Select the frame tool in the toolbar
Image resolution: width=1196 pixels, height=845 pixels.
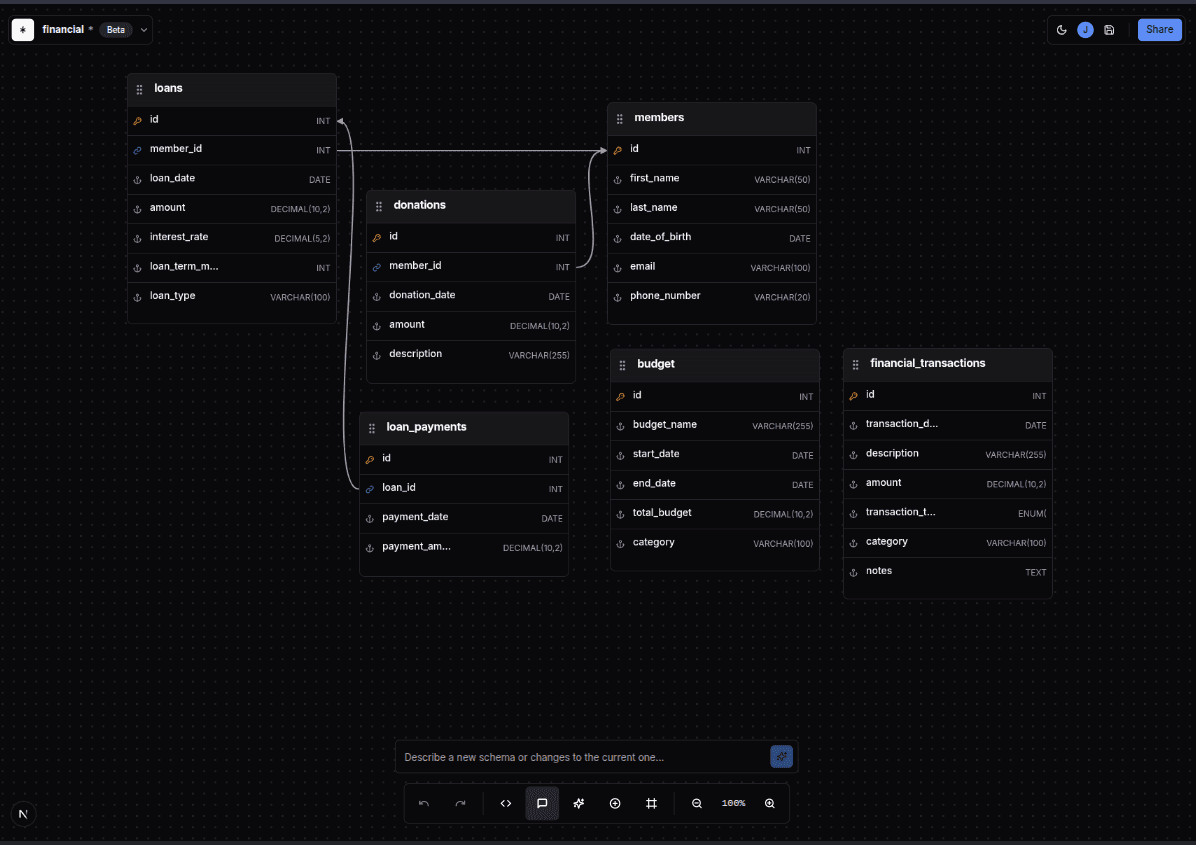651,803
